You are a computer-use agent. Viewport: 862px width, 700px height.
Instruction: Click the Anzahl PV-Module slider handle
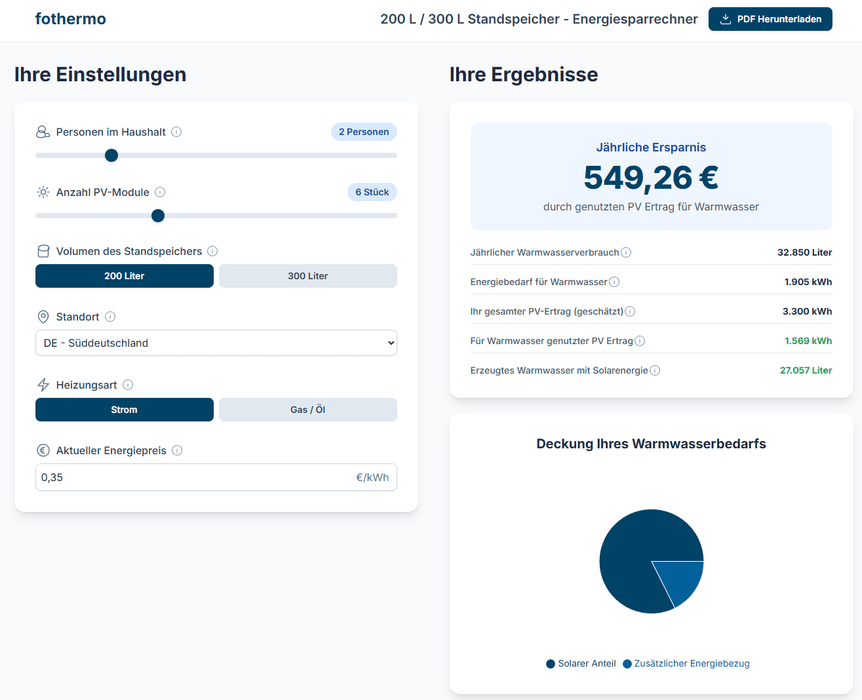(x=158, y=215)
